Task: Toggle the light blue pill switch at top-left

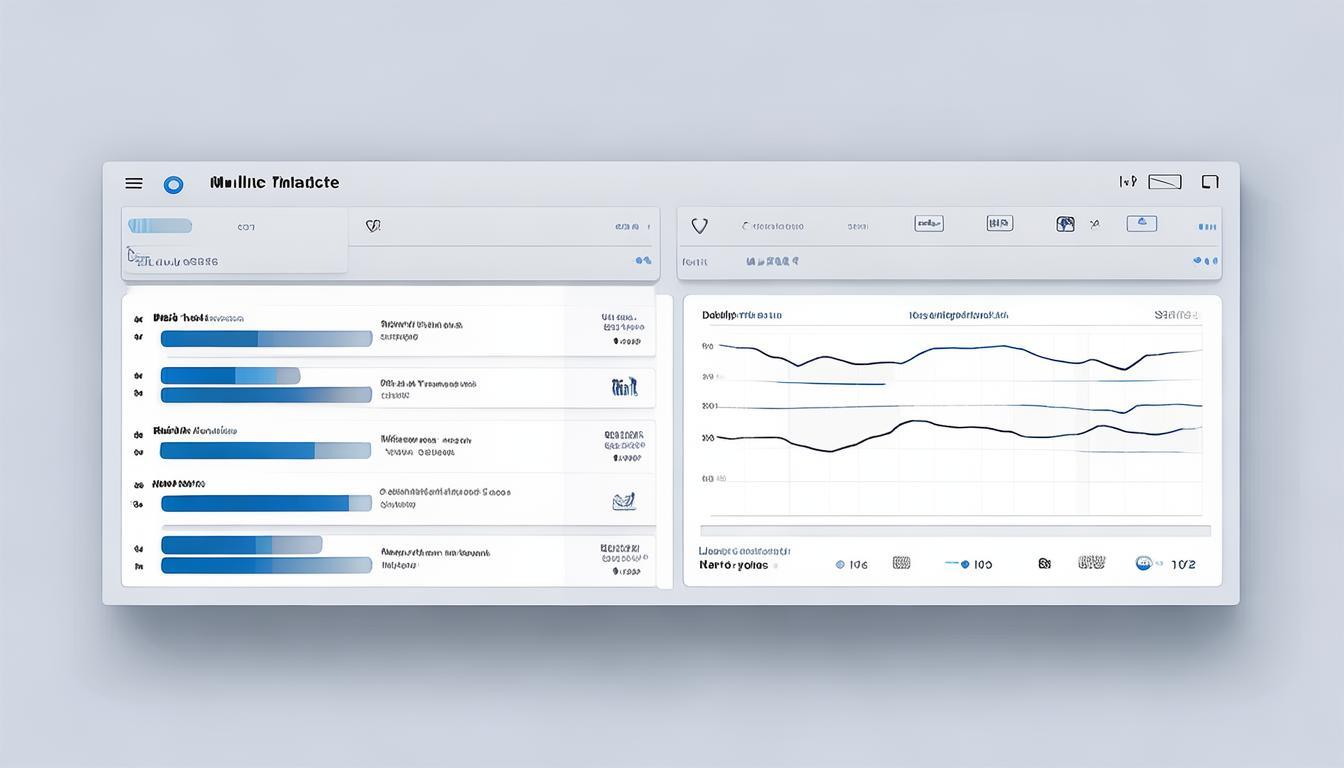Action: (160, 226)
